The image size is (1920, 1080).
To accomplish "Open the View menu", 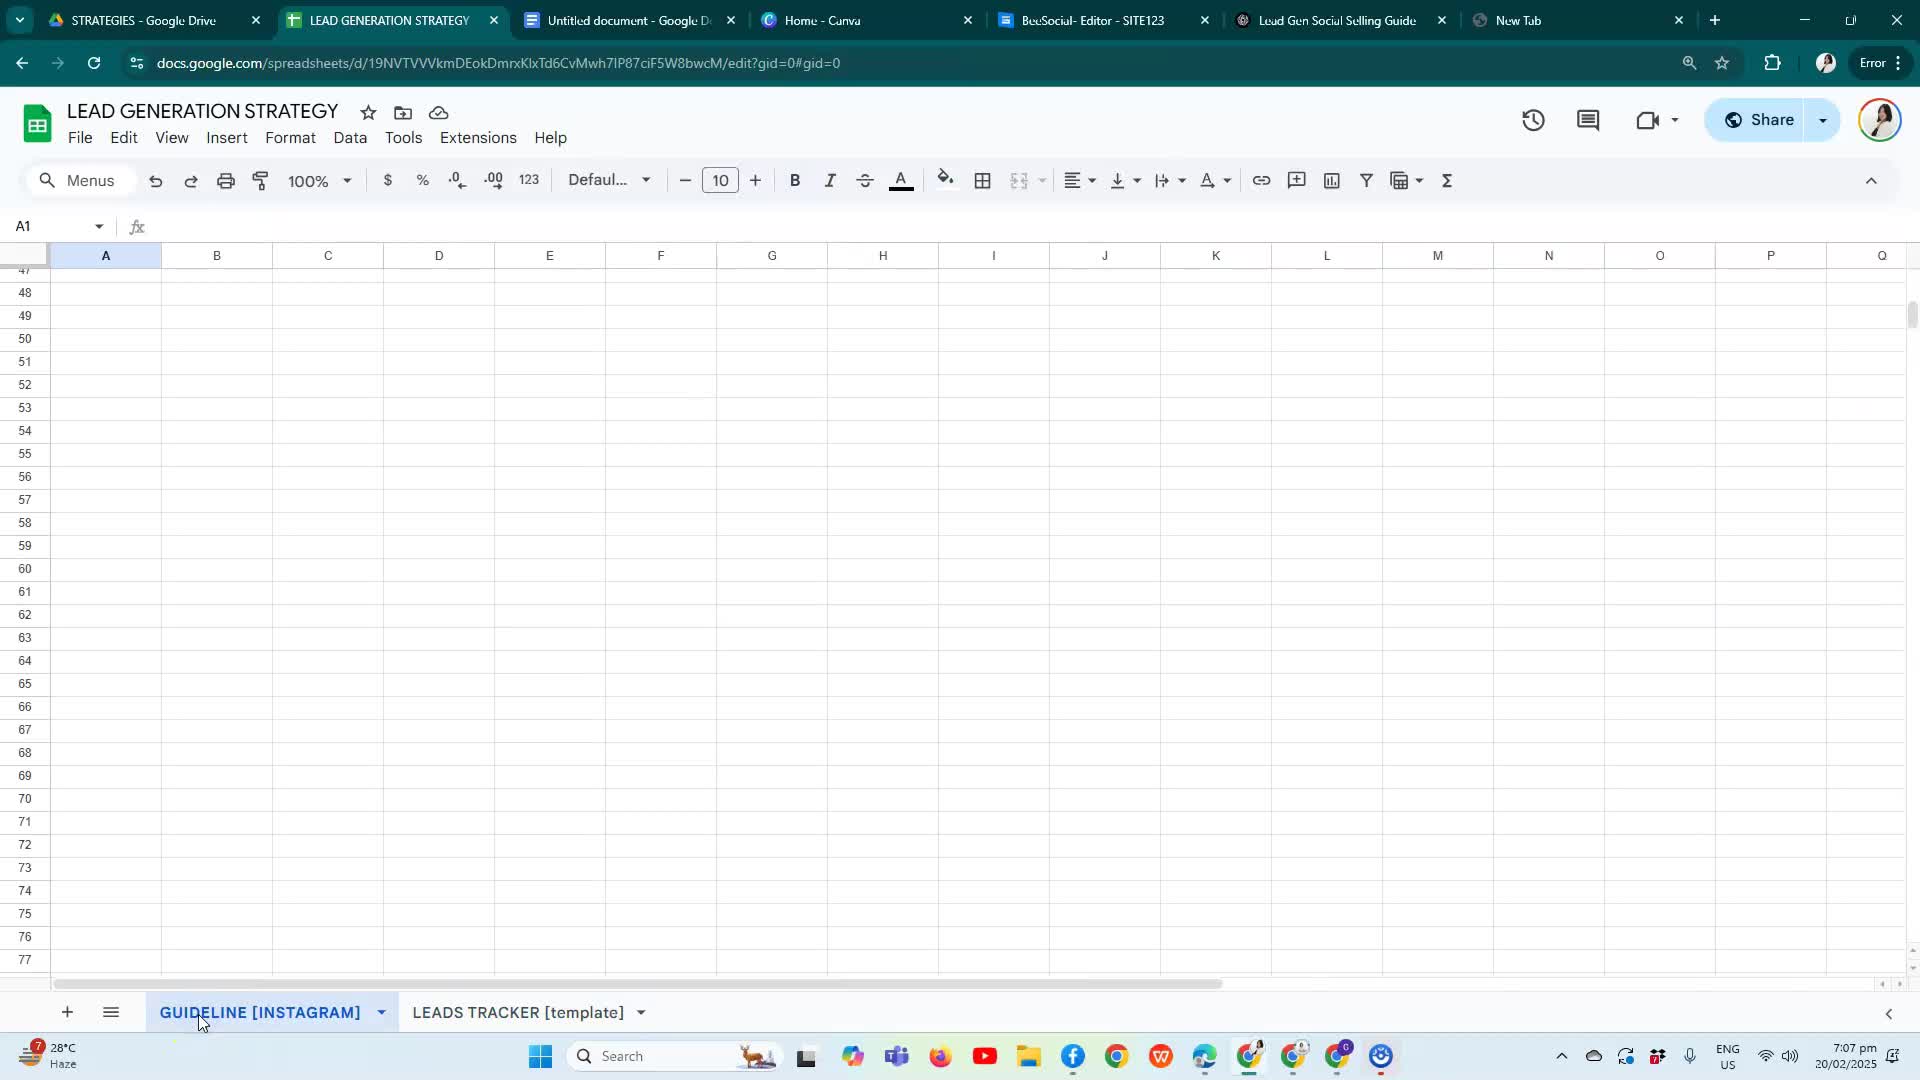I will [x=172, y=138].
